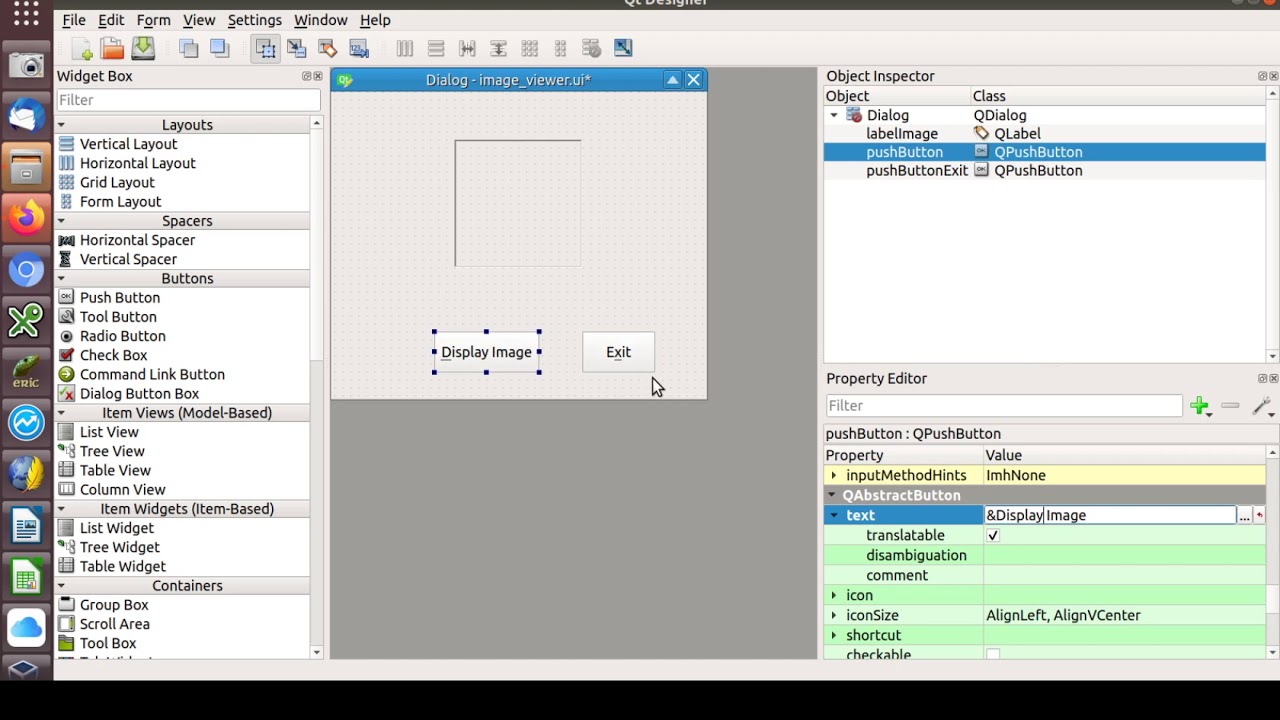The width and height of the screenshot is (1280, 720).
Task: Select Push Button in the Widget Box
Action: click(x=120, y=298)
